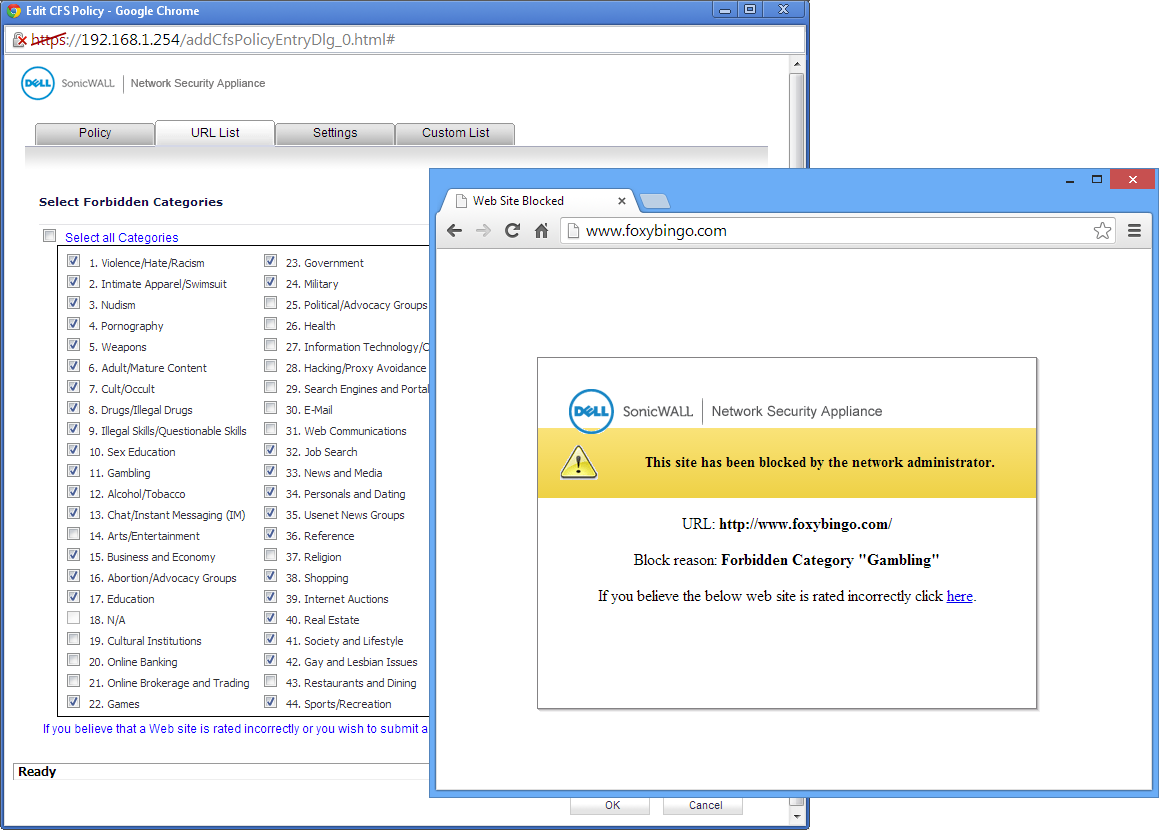Uncheck Pornography category checkbox
The width and height of the screenshot is (1159, 830).
(x=74, y=324)
